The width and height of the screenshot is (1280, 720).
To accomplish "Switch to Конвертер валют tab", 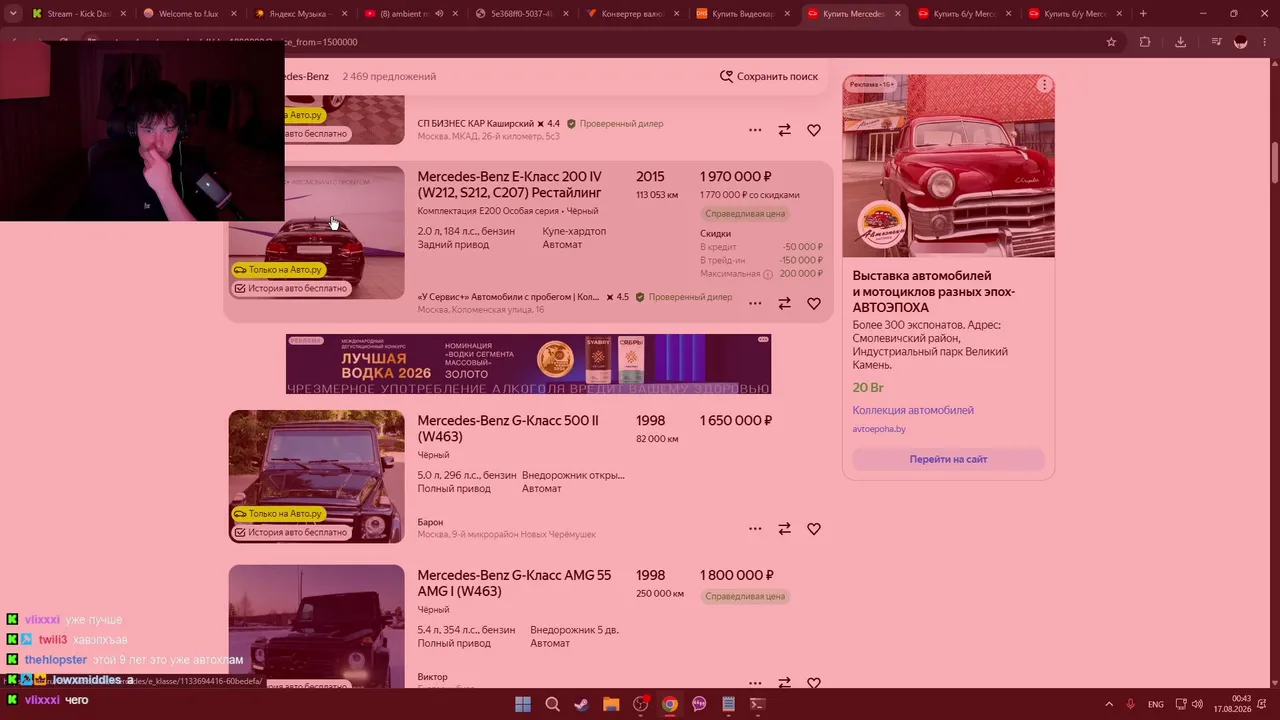I will point(632,14).
